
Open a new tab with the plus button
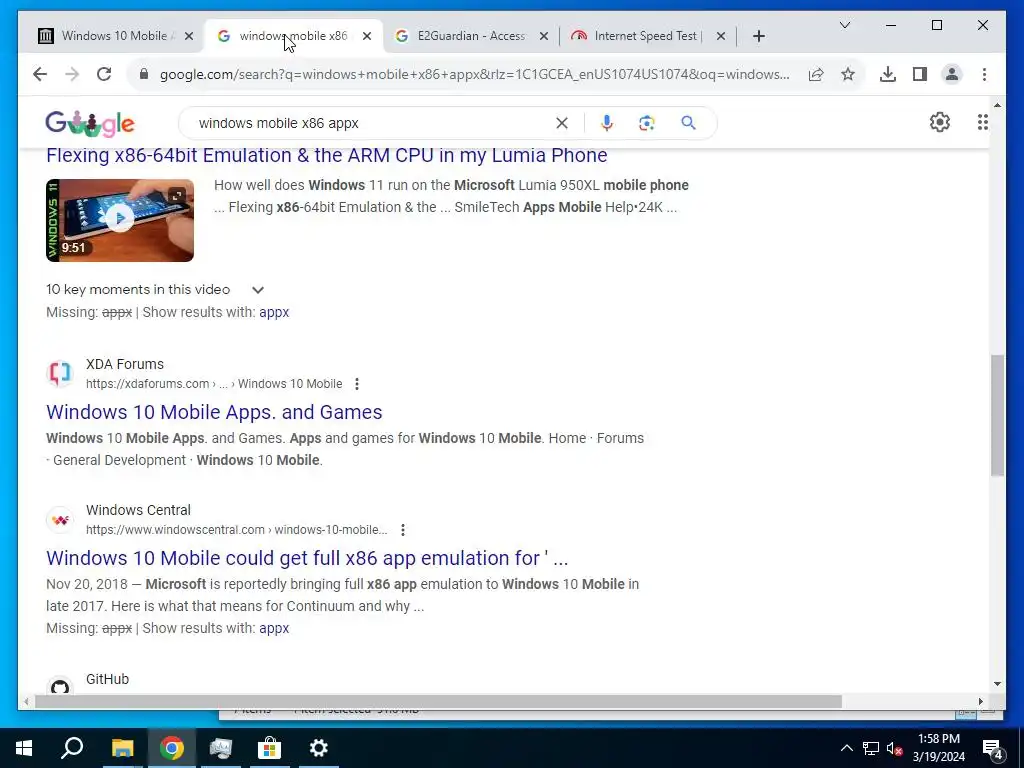[758, 36]
